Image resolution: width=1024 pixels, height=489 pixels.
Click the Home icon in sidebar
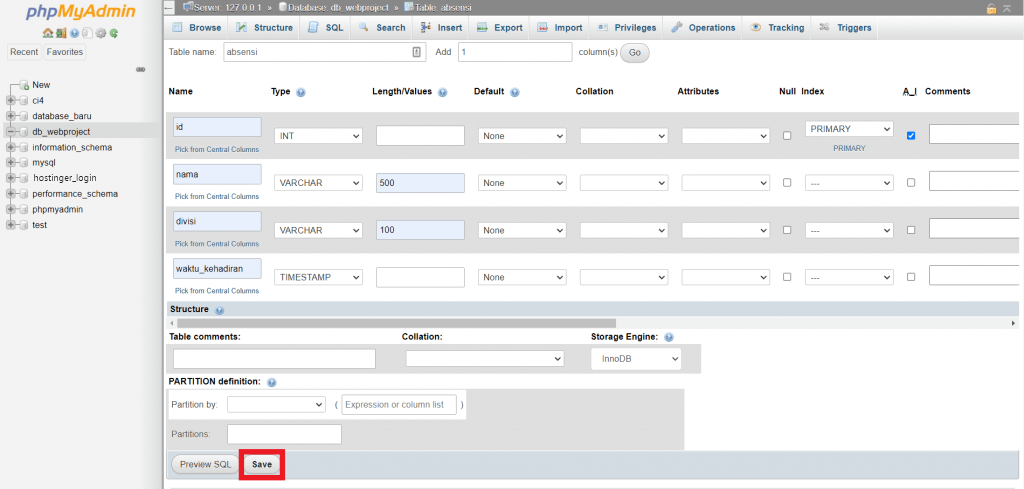point(47,33)
